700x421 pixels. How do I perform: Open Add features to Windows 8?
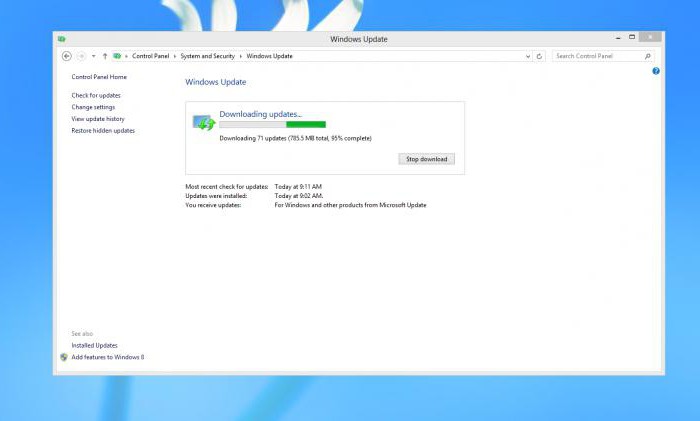click(108, 357)
